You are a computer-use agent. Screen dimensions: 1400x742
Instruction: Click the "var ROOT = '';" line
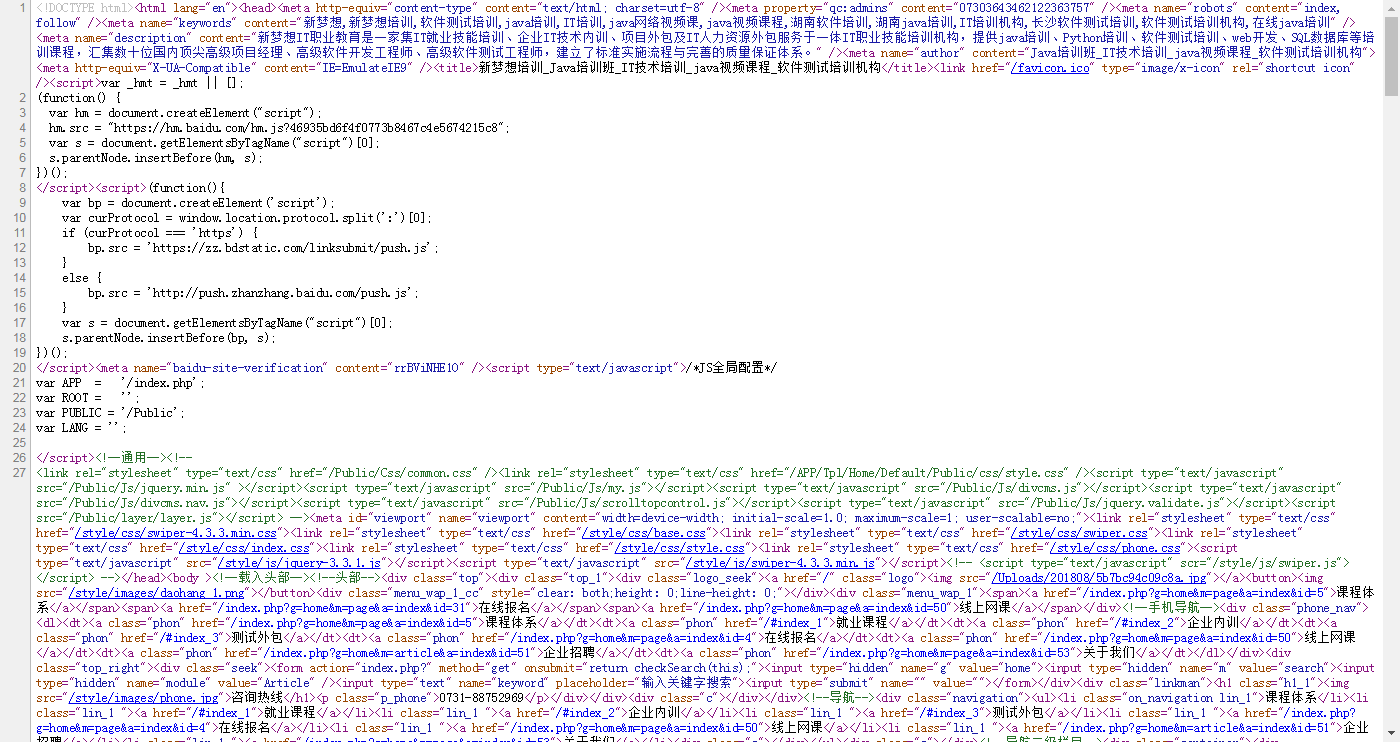pyautogui.click(x=86, y=398)
